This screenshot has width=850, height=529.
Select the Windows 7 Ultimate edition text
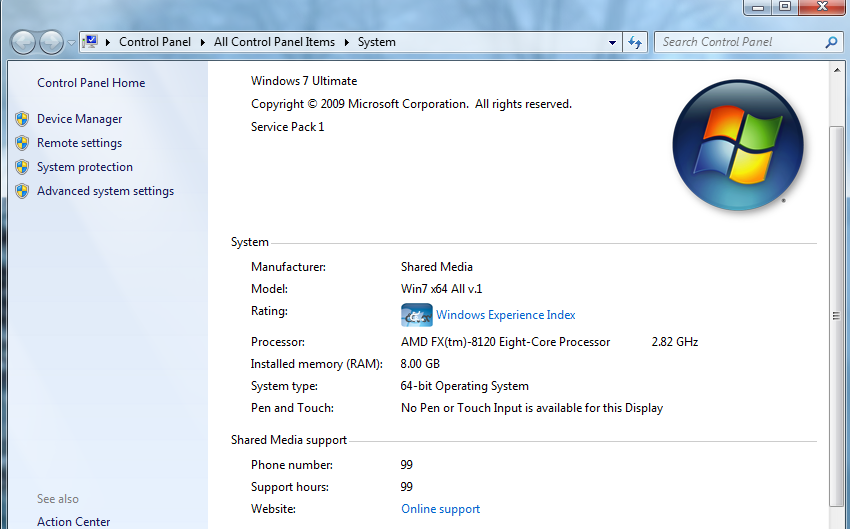coord(304,81)
